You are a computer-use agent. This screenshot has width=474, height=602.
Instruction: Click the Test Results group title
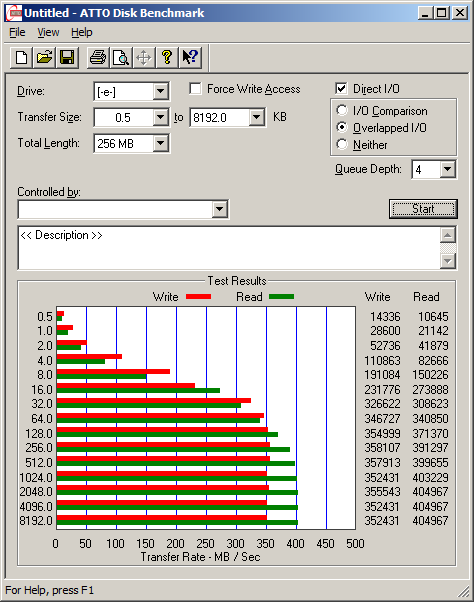237,281
